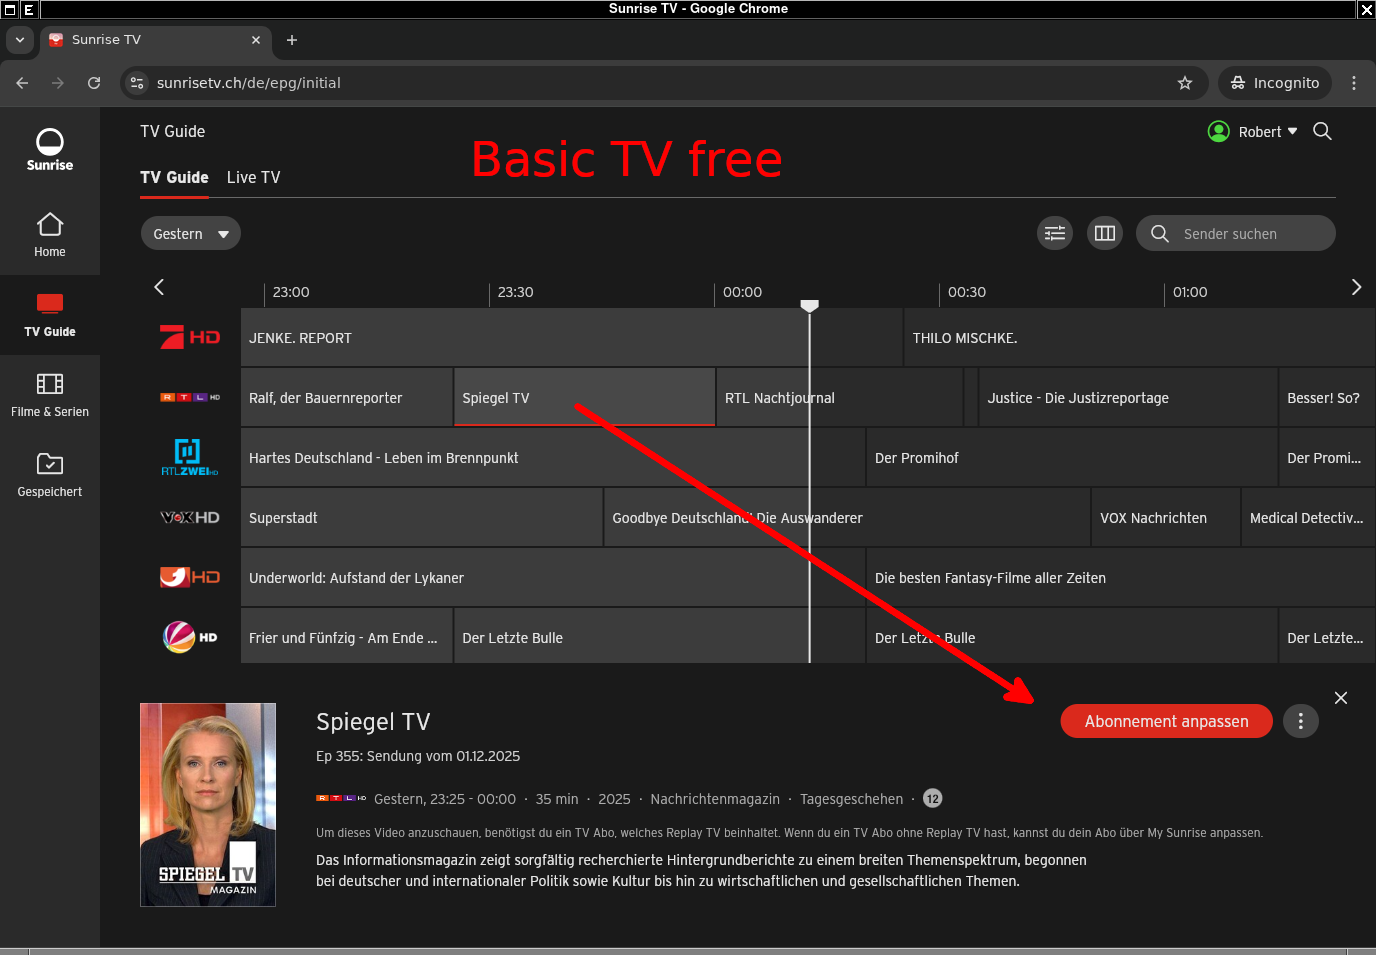Open Filme & Serien section

[50, 395]
